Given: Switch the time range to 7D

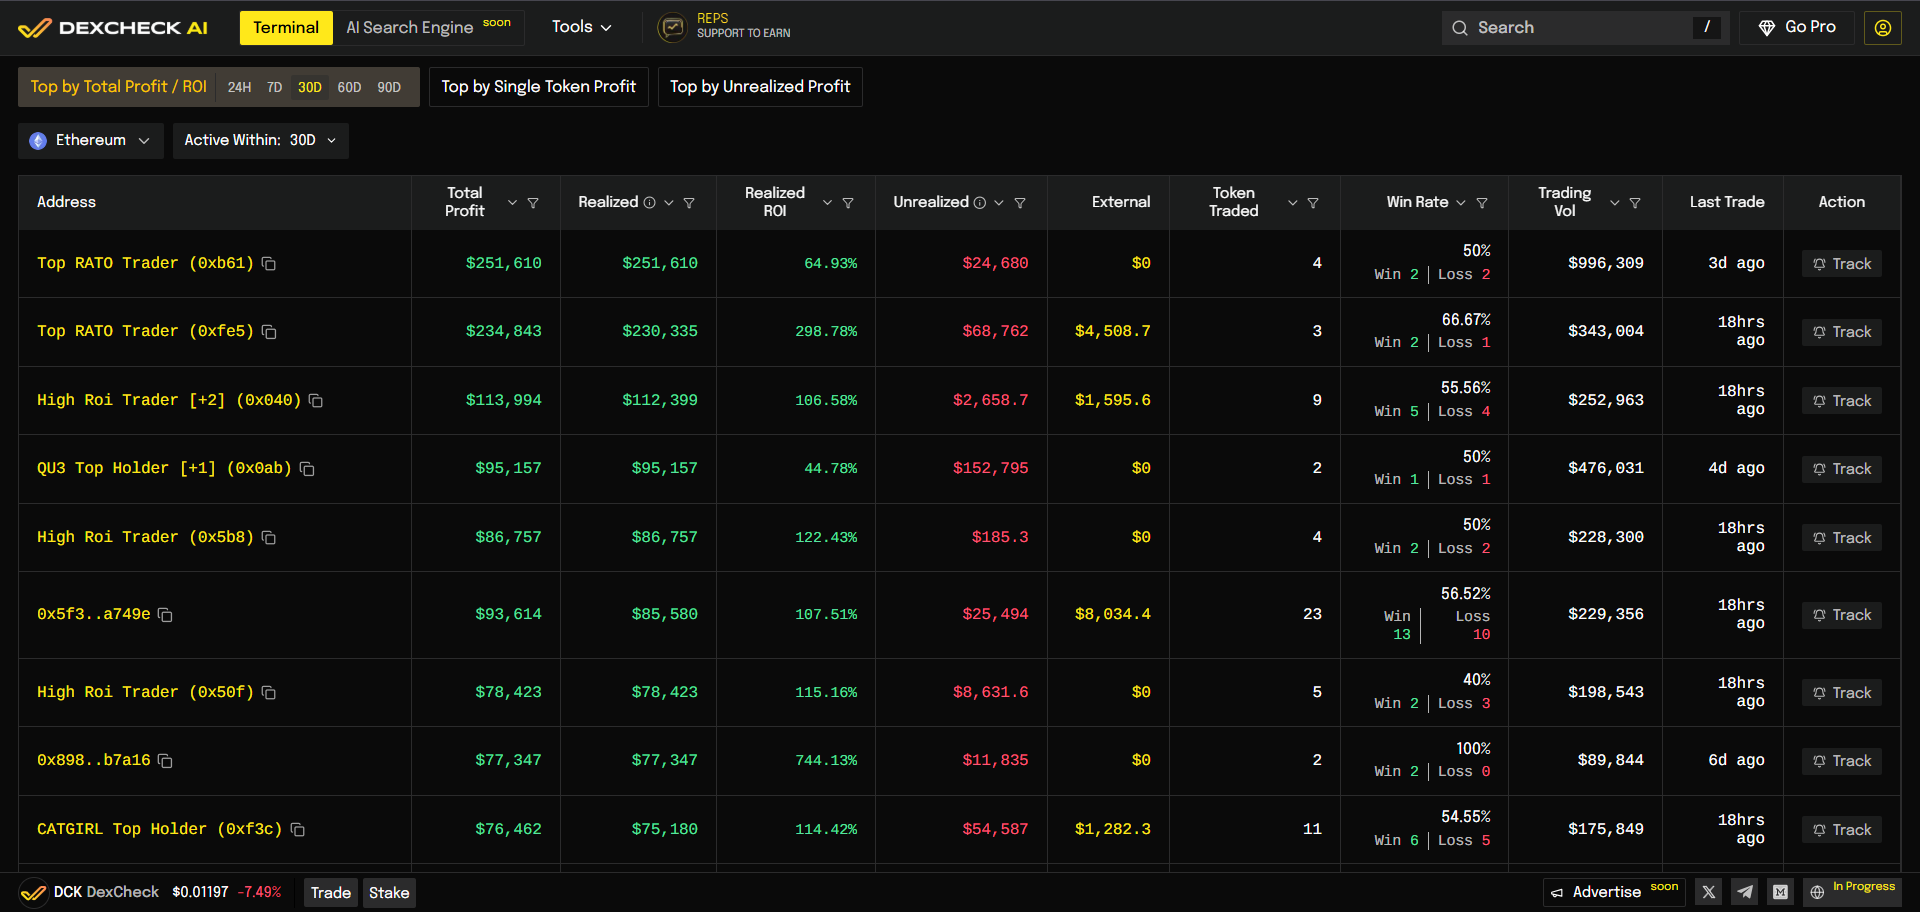Looking at the screenshot, I should (x=274, y=88).
